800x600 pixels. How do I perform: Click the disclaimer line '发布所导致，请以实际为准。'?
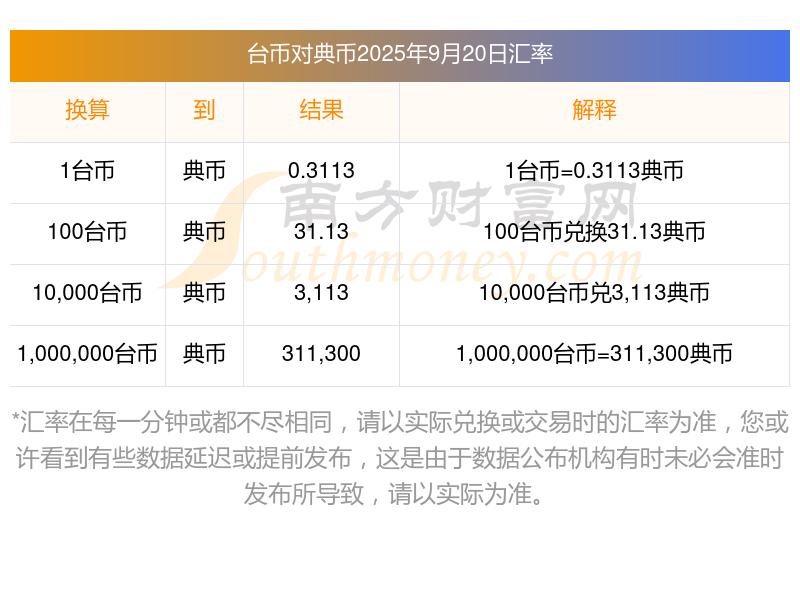click(x=396, y=494)
